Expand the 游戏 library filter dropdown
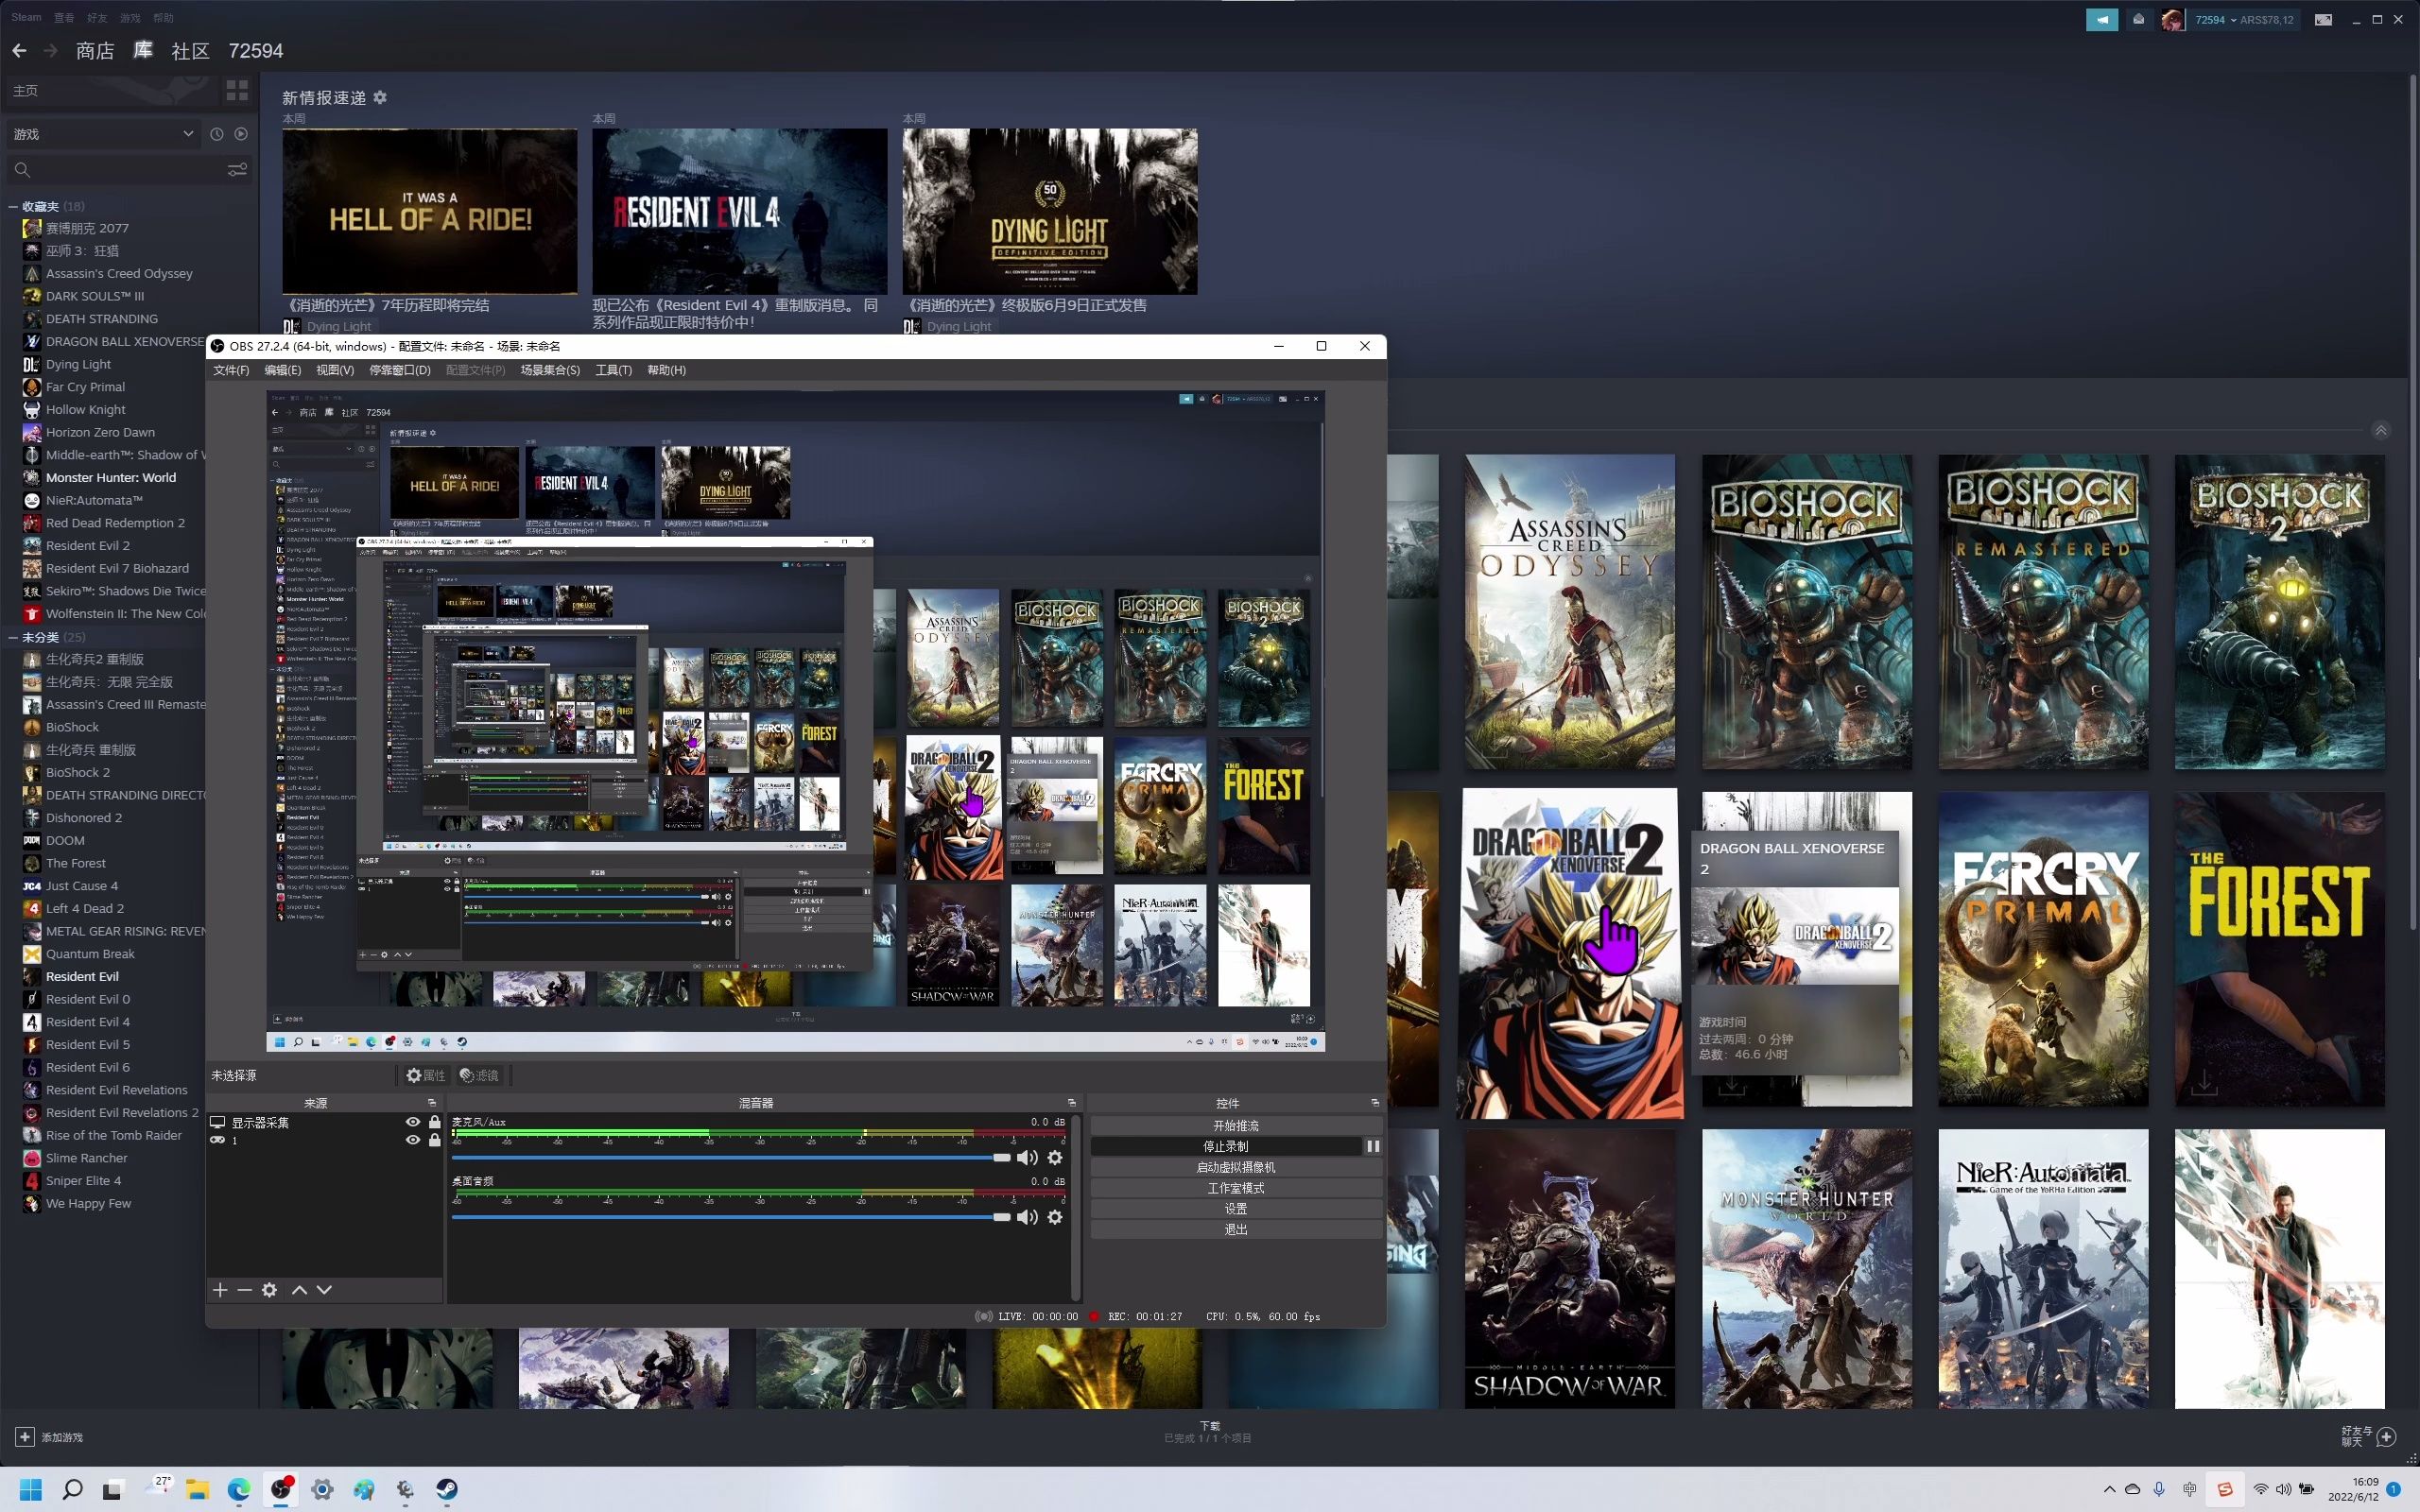The width and height of the screenshot is (2420, 1512). pos(103,134)
